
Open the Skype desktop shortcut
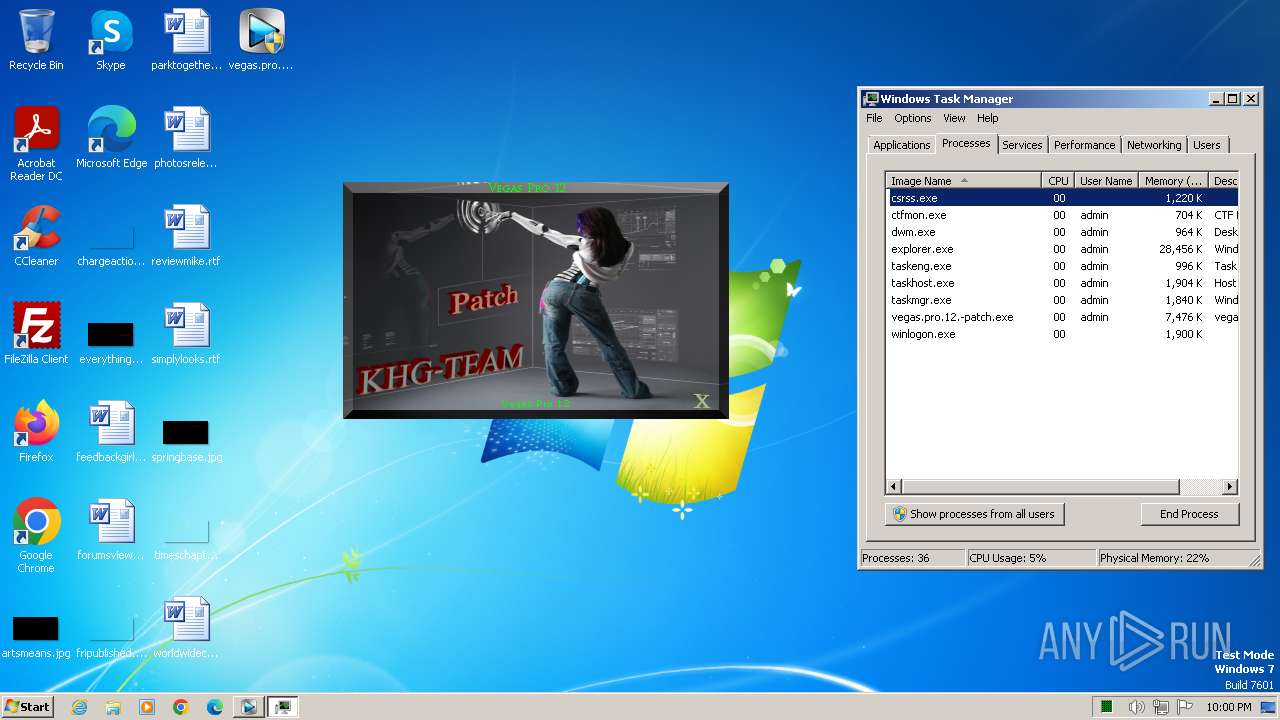[x=110, y=40]
